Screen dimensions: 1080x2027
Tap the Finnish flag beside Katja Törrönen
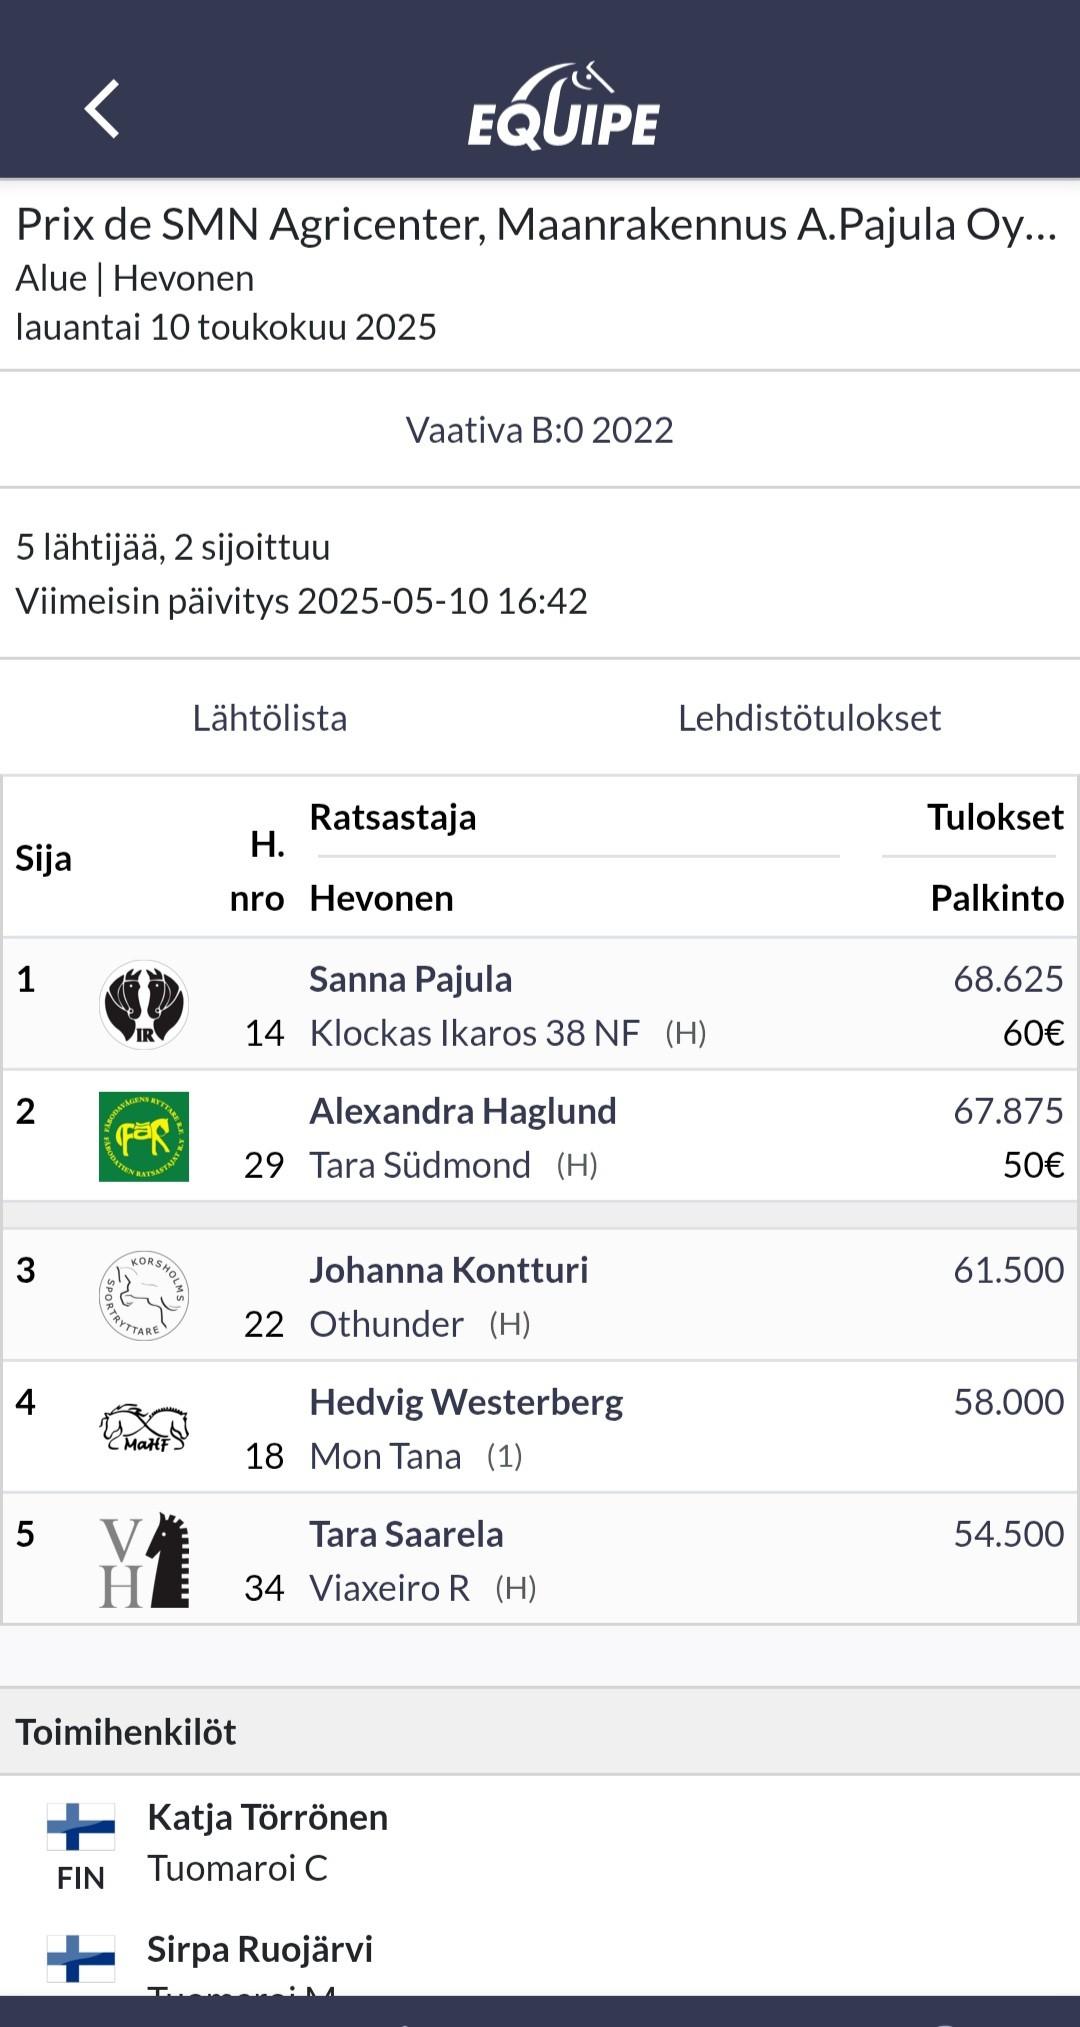click(81, 1827)
